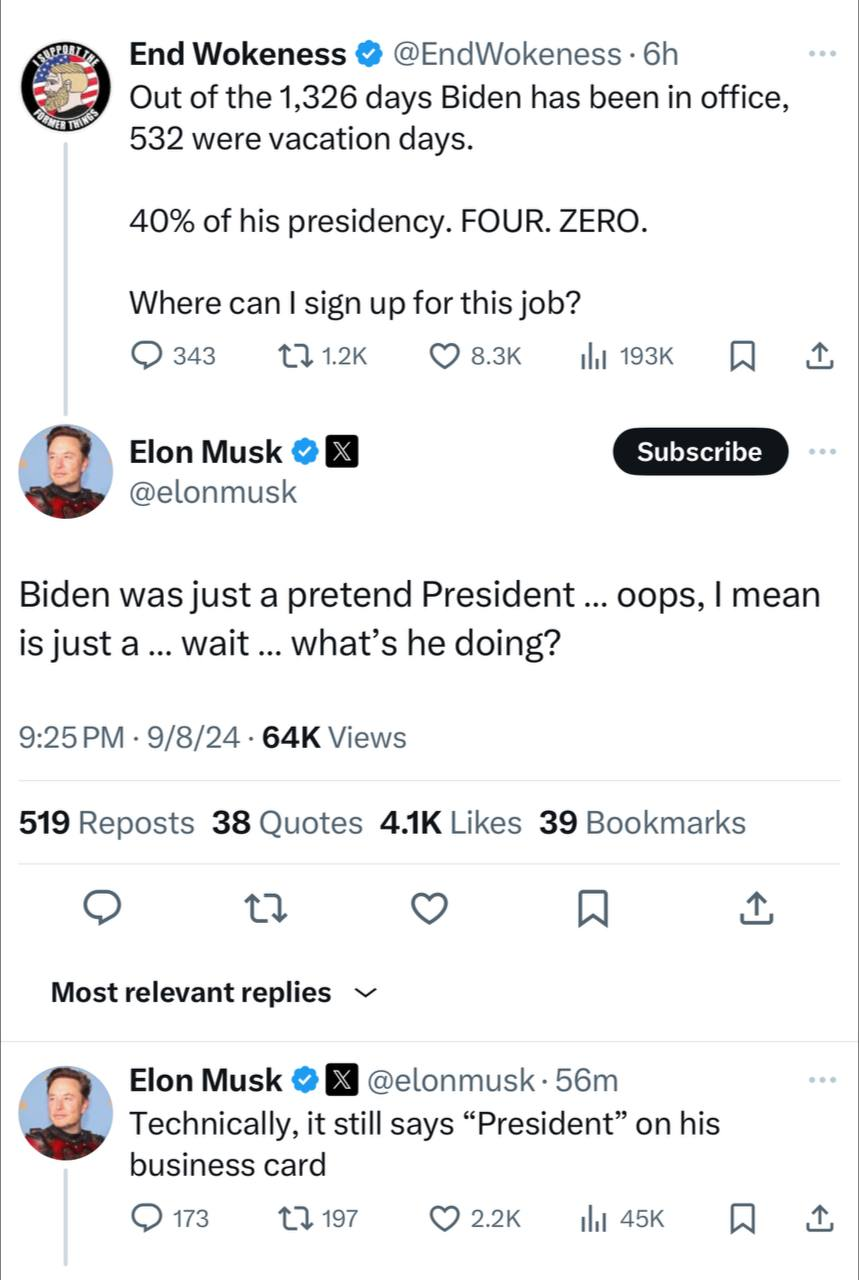The image size is (859, 1280).
Task: Repost Elon Musk's pretend President tweet
Action: [x=266, y=908]
